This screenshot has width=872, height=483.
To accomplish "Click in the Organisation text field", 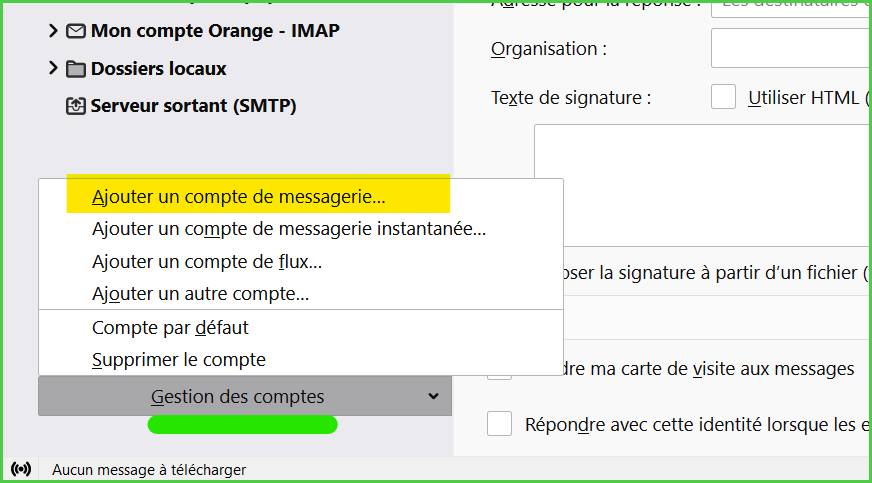I will point(790,48).
